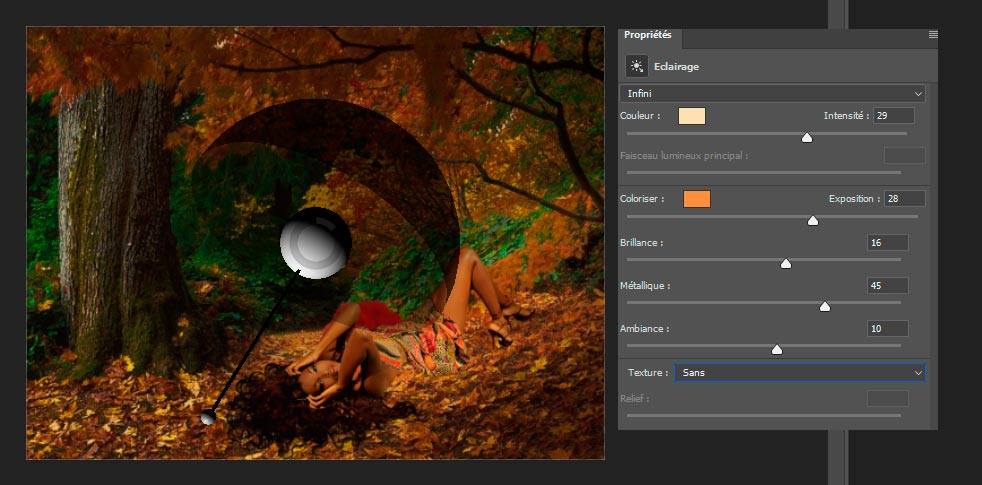Click the Brillance slider handle

tap(785, 264)
